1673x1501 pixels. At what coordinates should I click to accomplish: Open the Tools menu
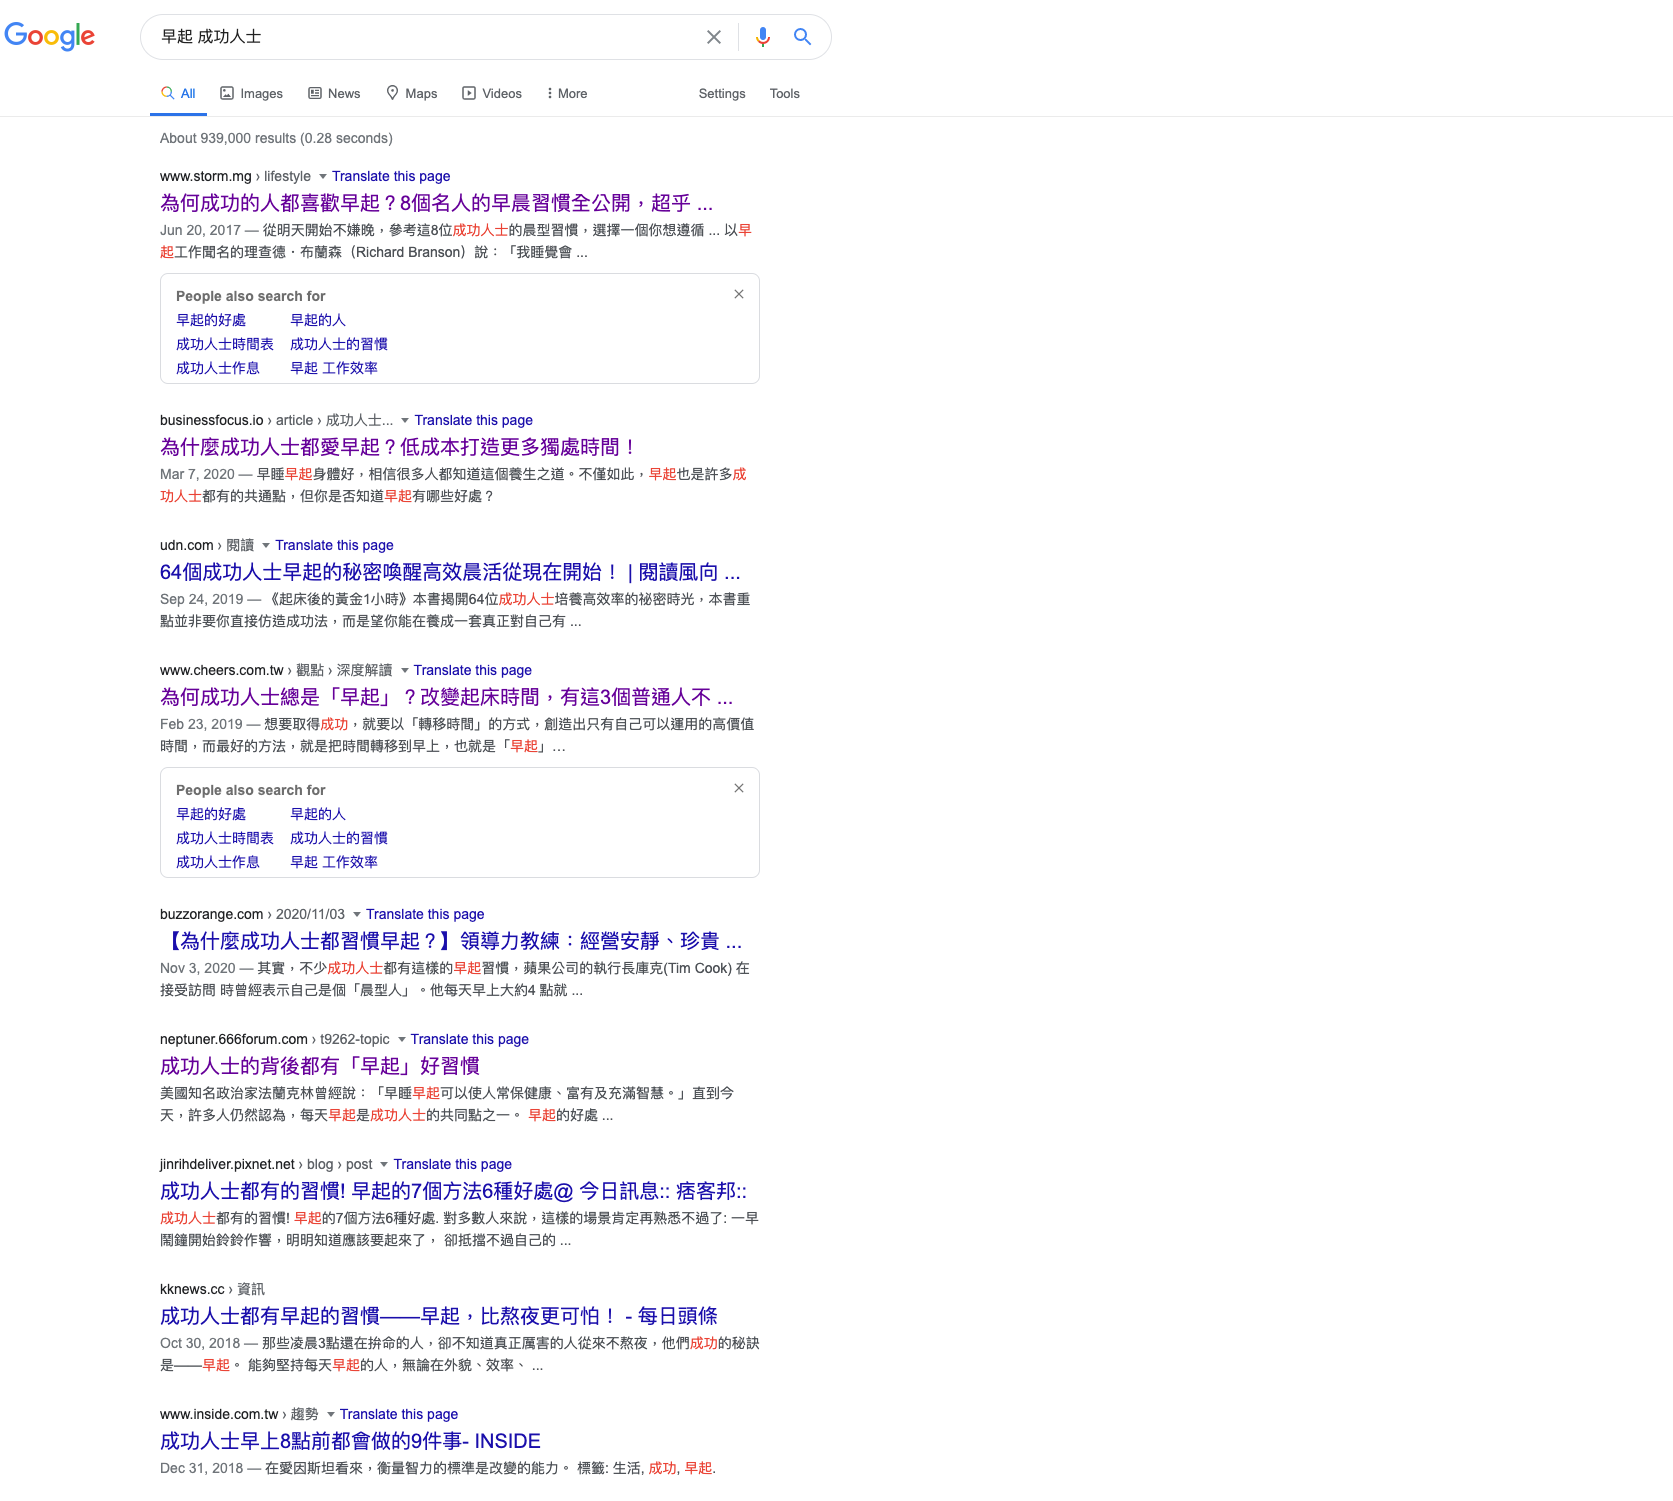[x=784, y=93]
